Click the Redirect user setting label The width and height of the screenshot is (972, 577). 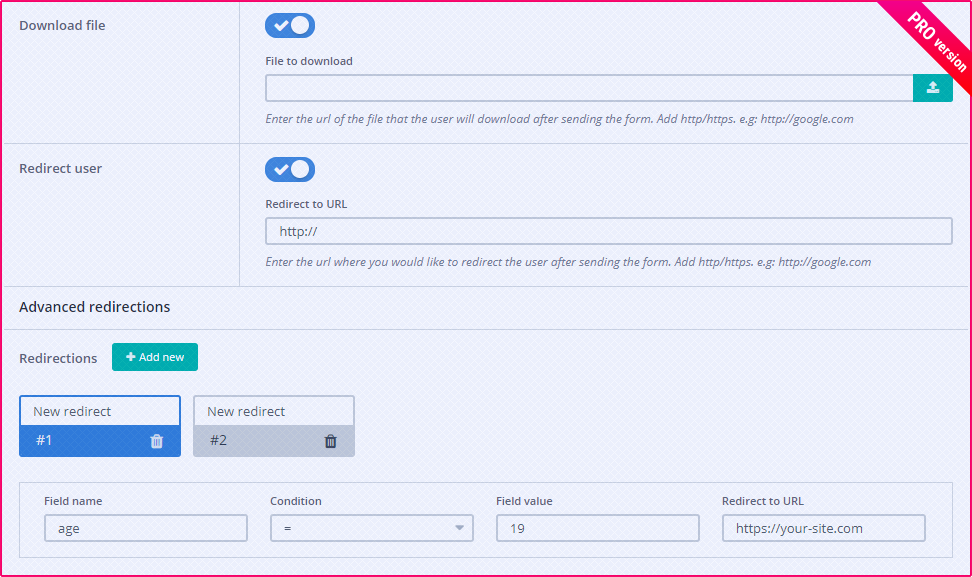pos(60,168)
